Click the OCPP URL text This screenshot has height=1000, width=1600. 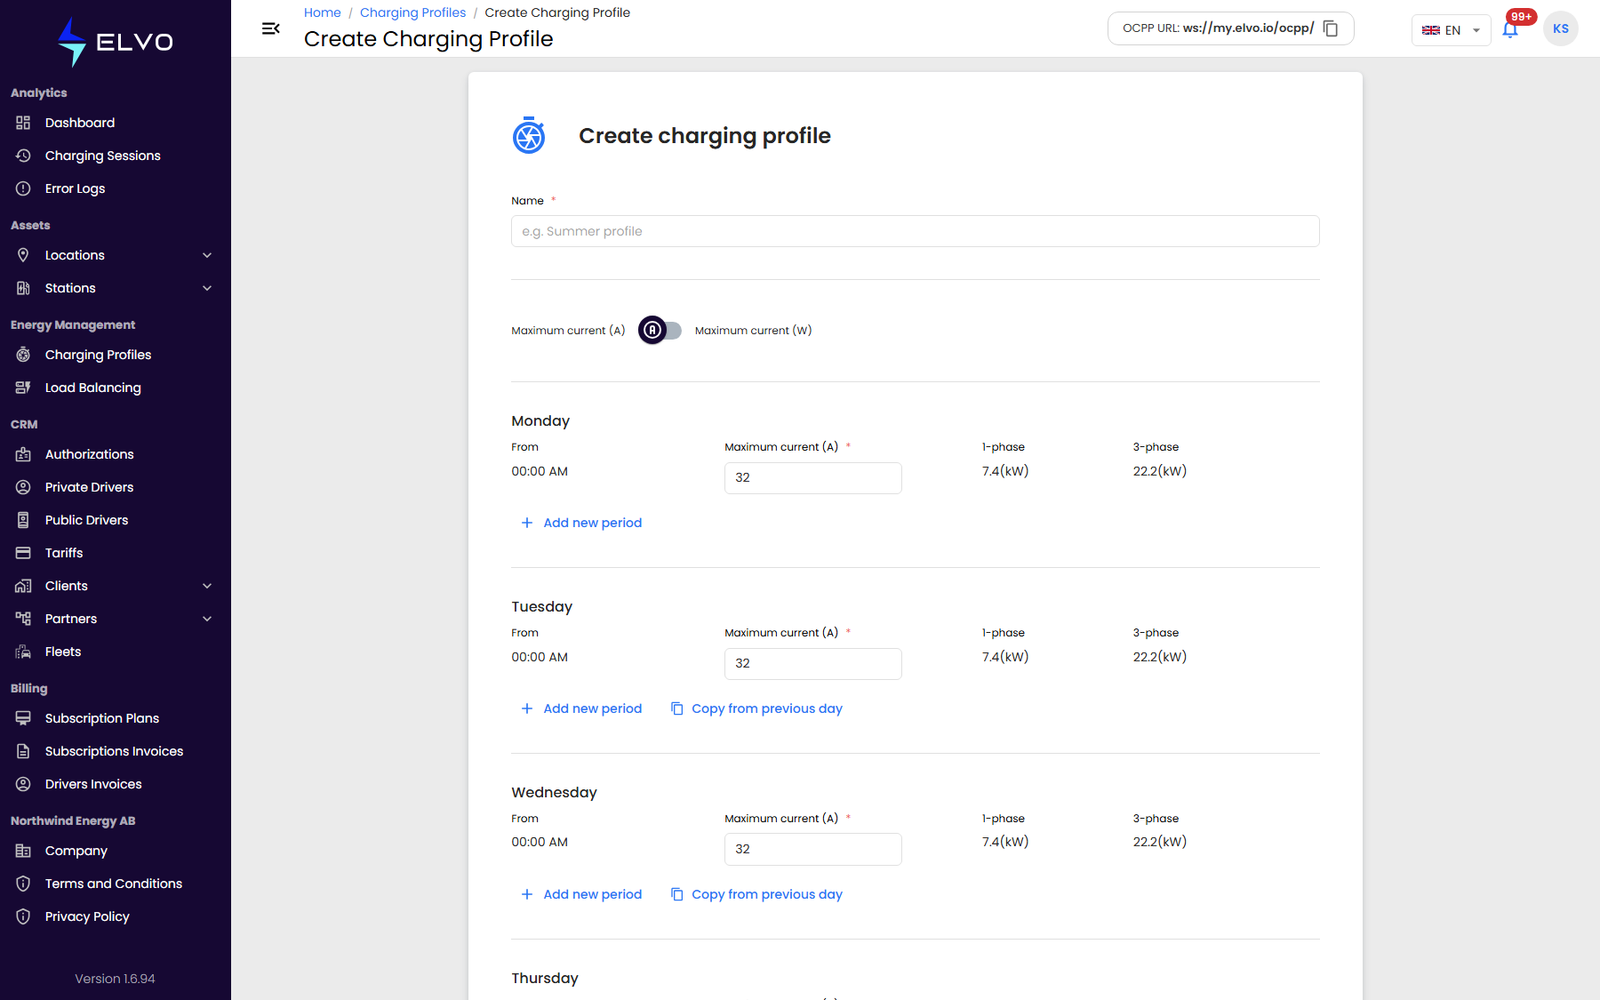click(1218, 28)
